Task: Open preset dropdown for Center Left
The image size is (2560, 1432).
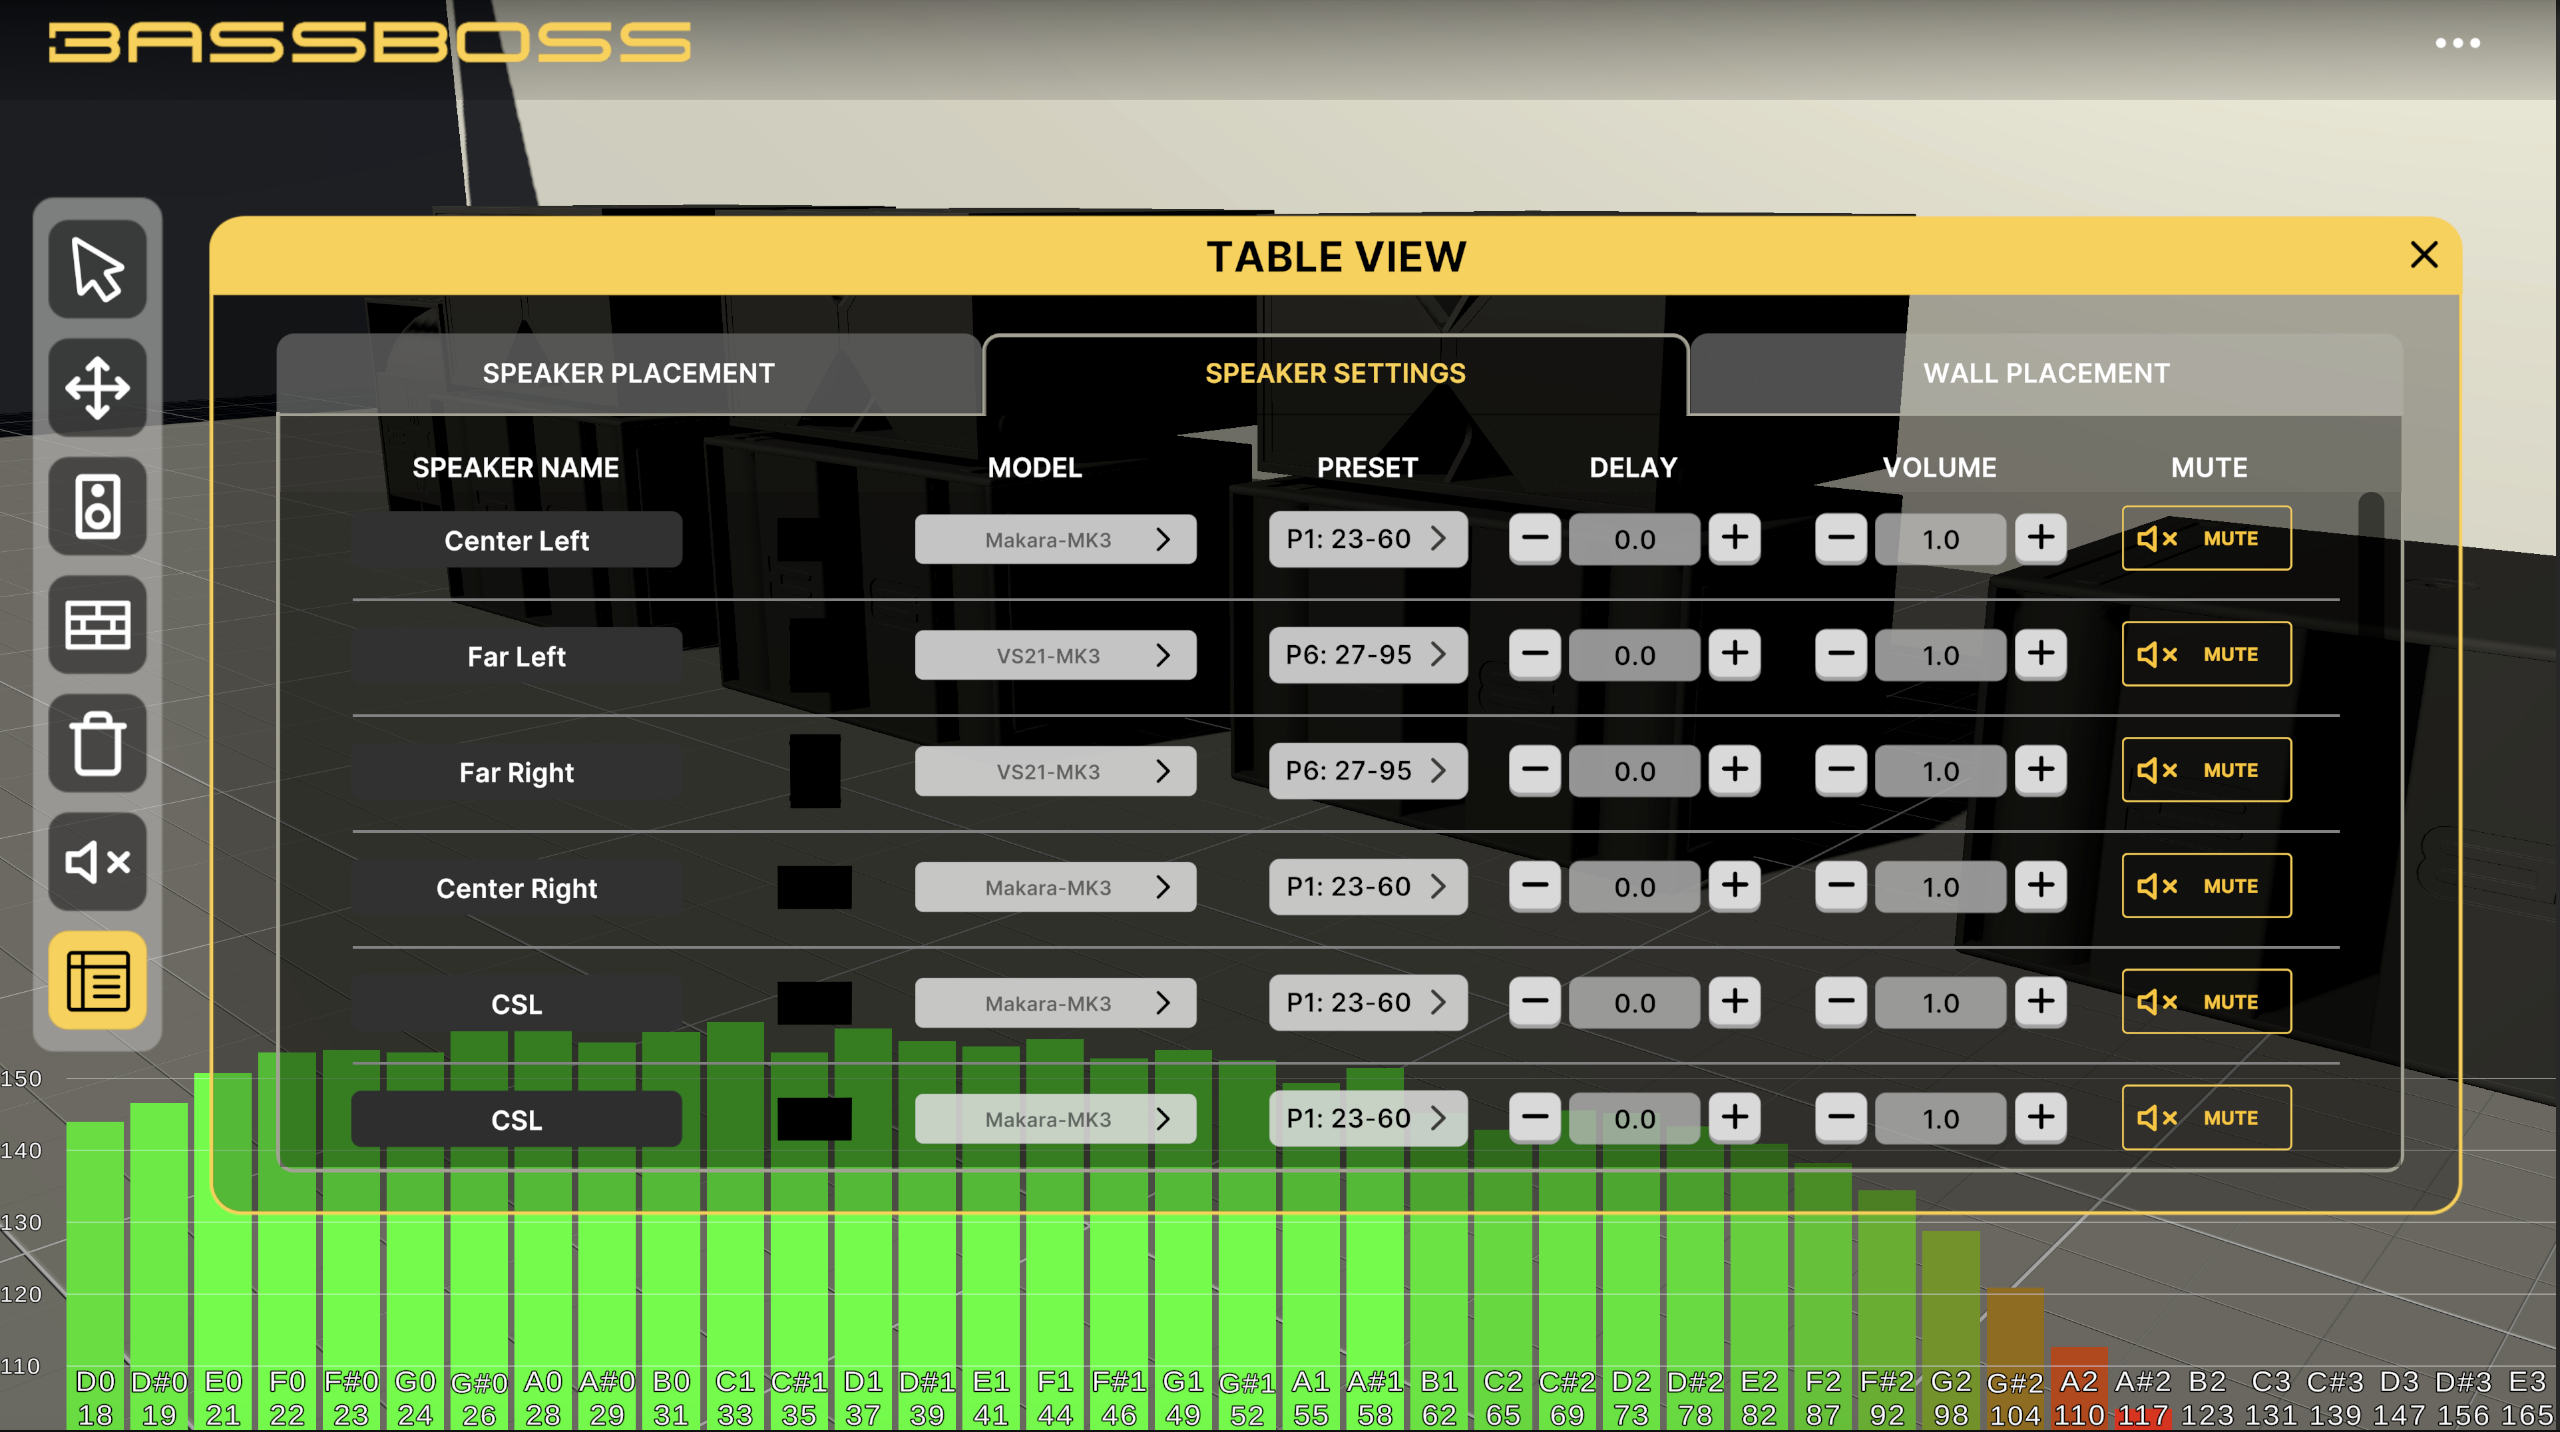Action: point(1368,539)
